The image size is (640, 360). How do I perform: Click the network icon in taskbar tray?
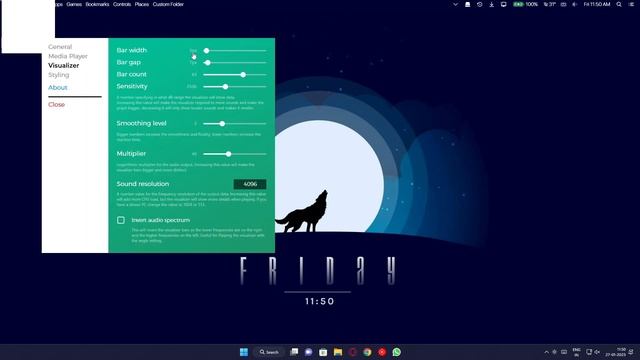point(589,352)
